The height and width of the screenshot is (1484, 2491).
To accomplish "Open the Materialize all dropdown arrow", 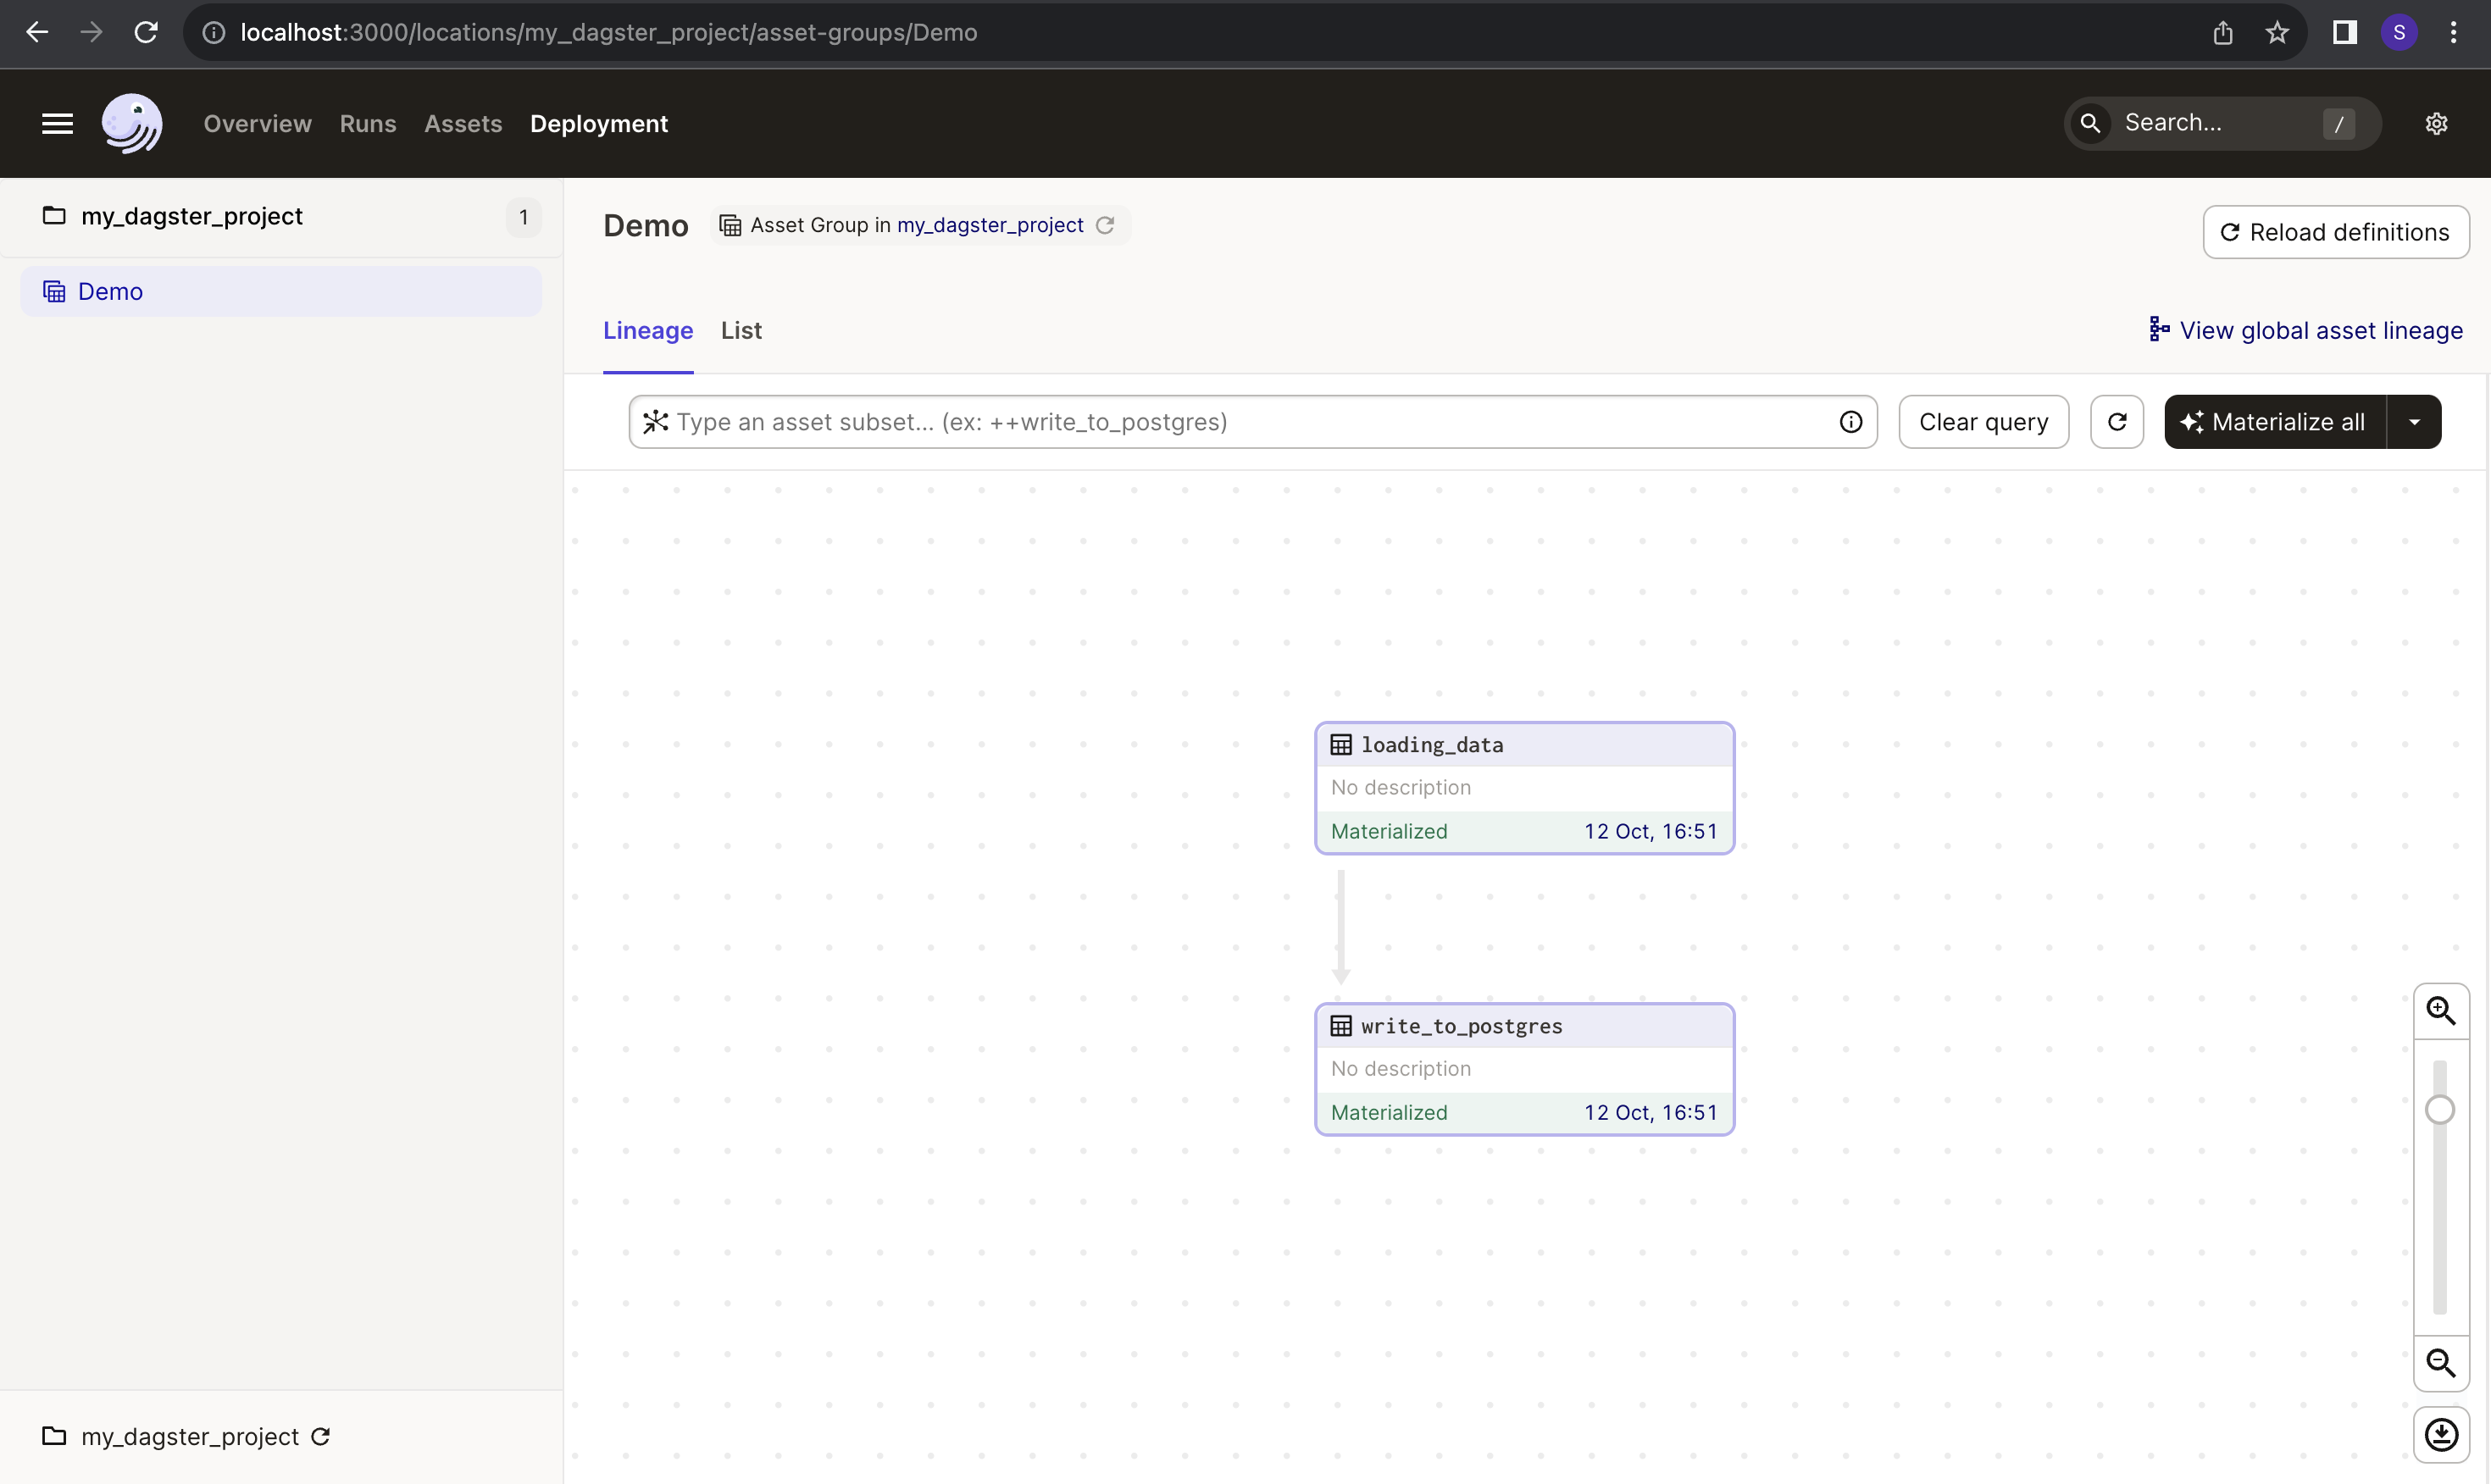I will click(x=2416, y=421).
